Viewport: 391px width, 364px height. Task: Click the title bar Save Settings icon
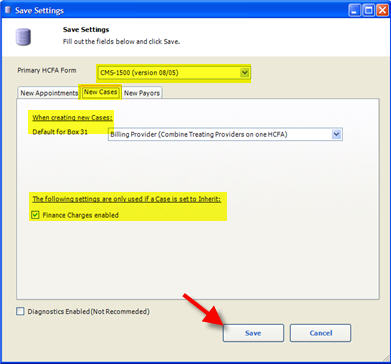click(7, 10)
